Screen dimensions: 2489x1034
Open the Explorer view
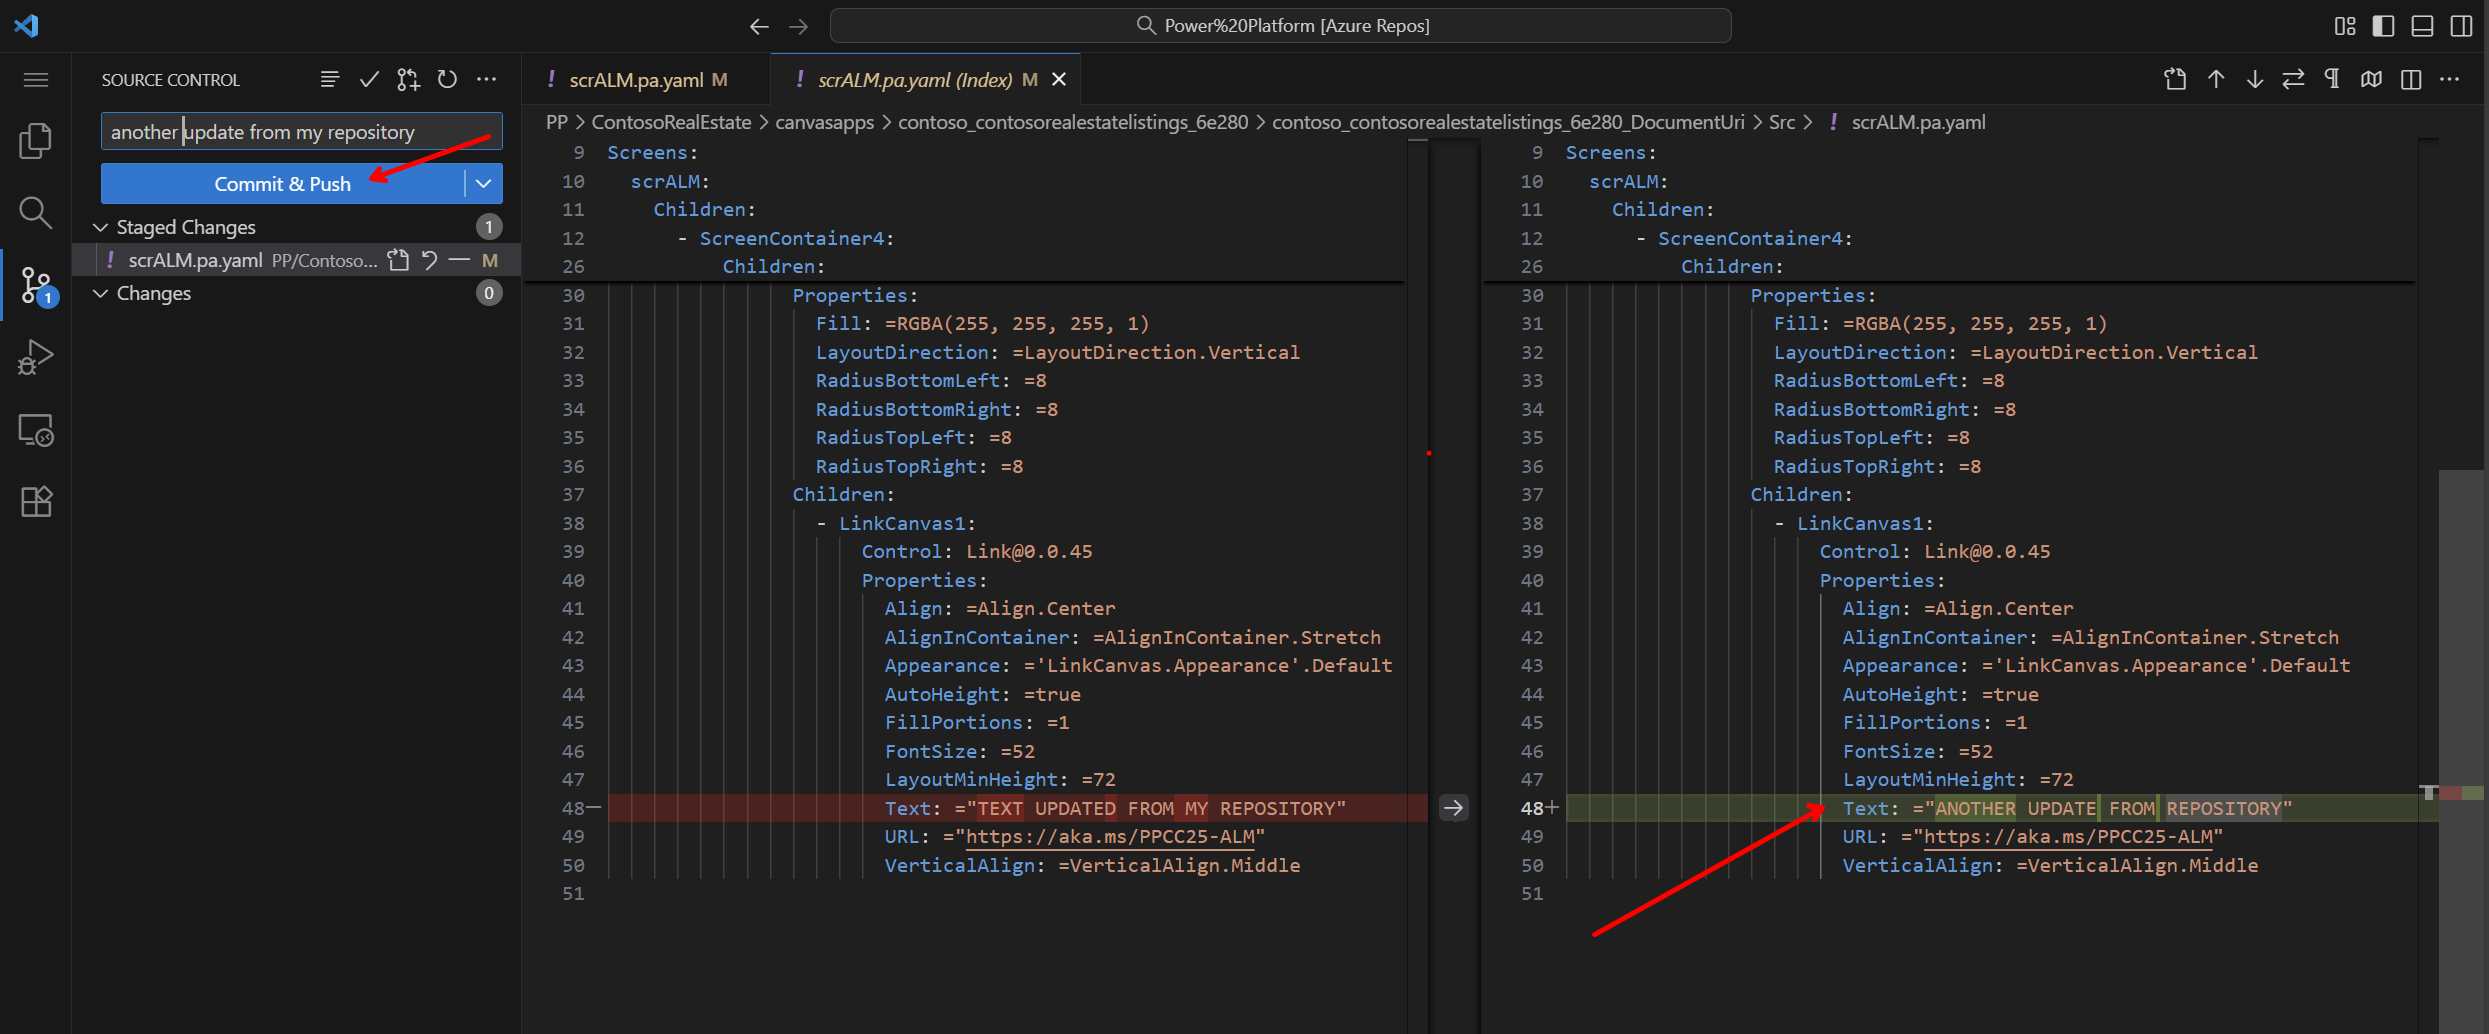pos(35,140)
